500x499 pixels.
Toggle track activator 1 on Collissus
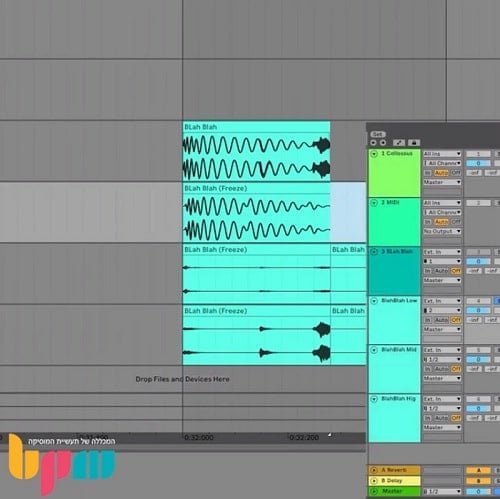pyautogui.click(x=478, y=154)
